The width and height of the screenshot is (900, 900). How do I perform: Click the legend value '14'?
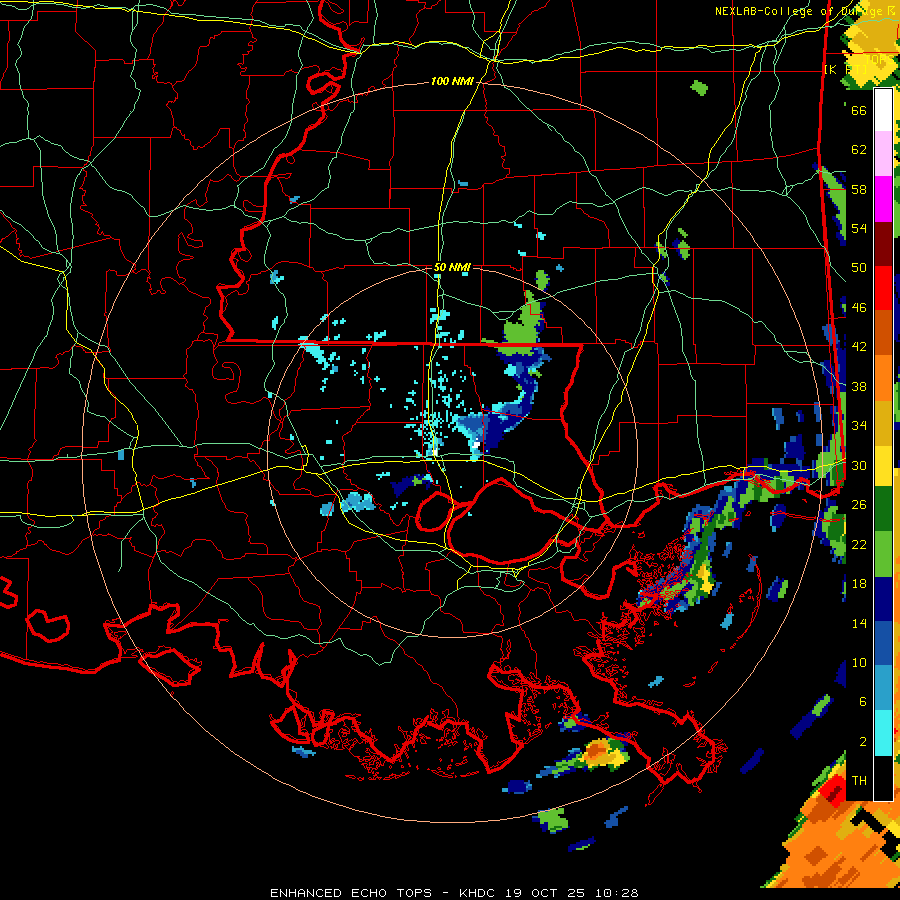coord(859,623)
